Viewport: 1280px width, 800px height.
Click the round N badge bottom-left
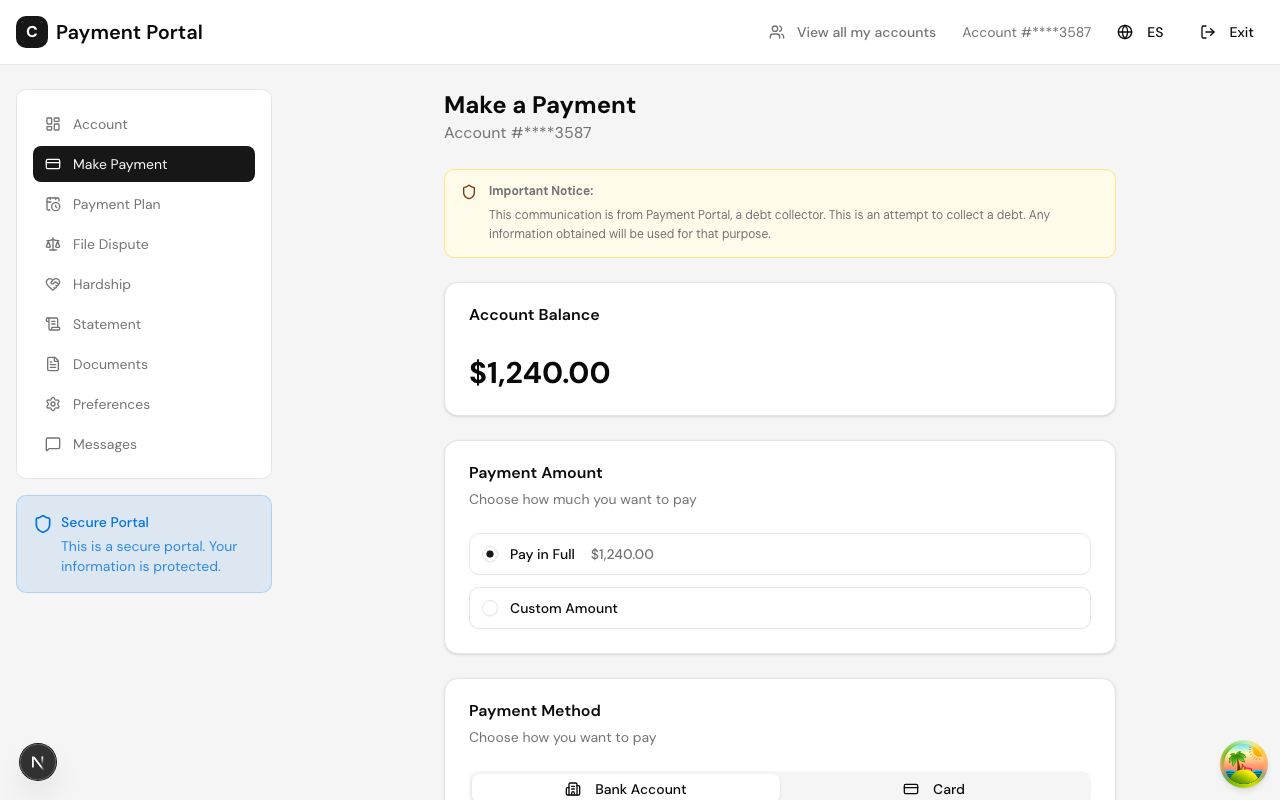tap(38, 762)
